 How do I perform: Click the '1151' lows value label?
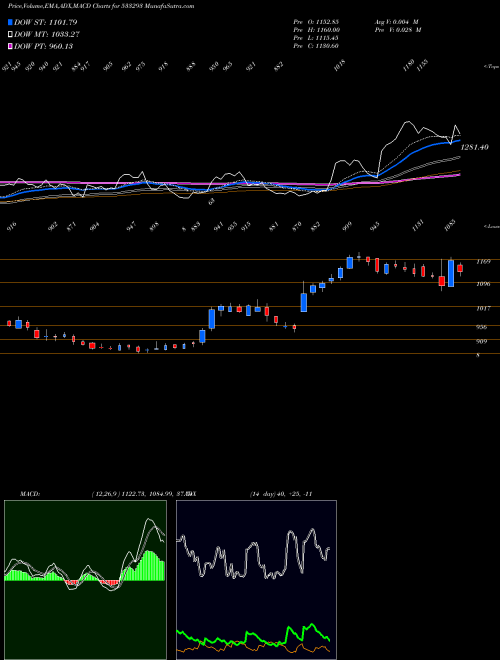[x=418, y=226]
